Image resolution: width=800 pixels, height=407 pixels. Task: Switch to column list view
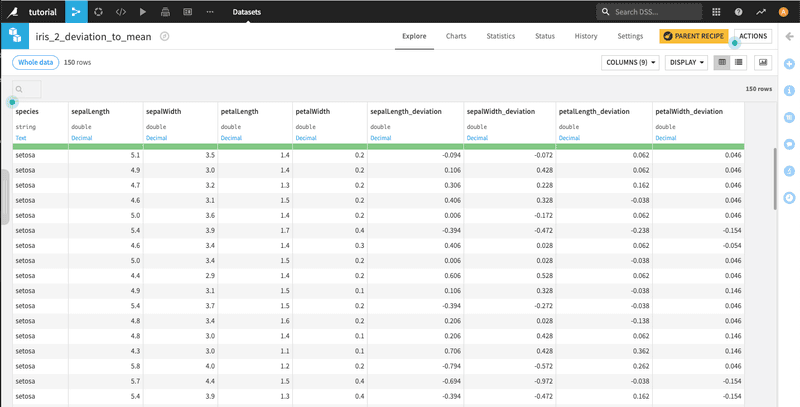(x=738, y=62)
